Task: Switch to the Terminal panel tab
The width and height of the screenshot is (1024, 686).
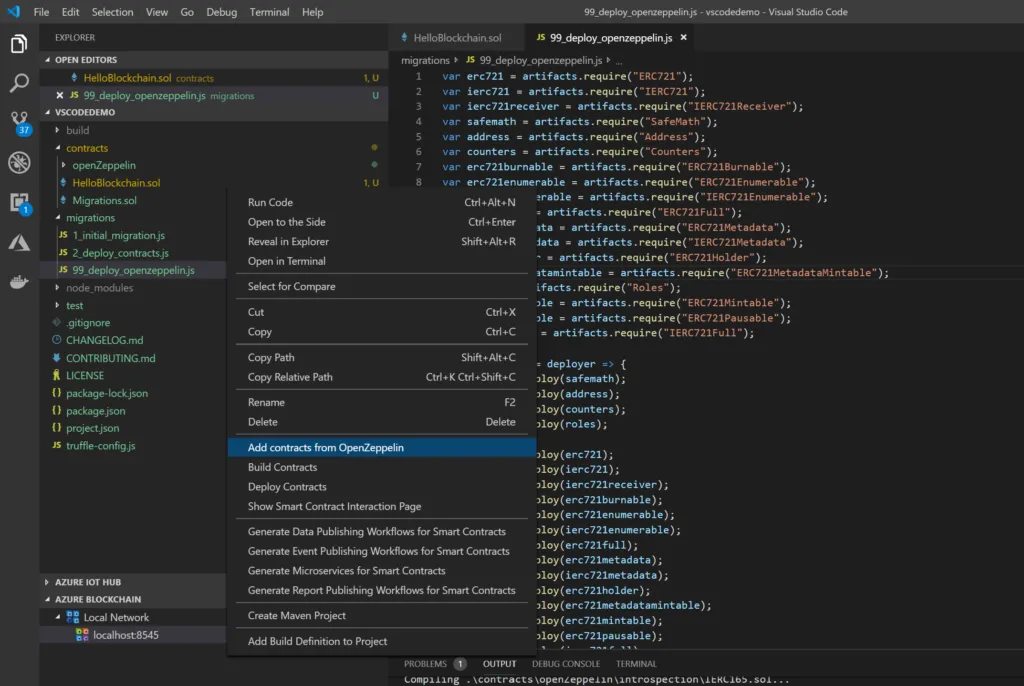Action: click(x=636, y=664)
